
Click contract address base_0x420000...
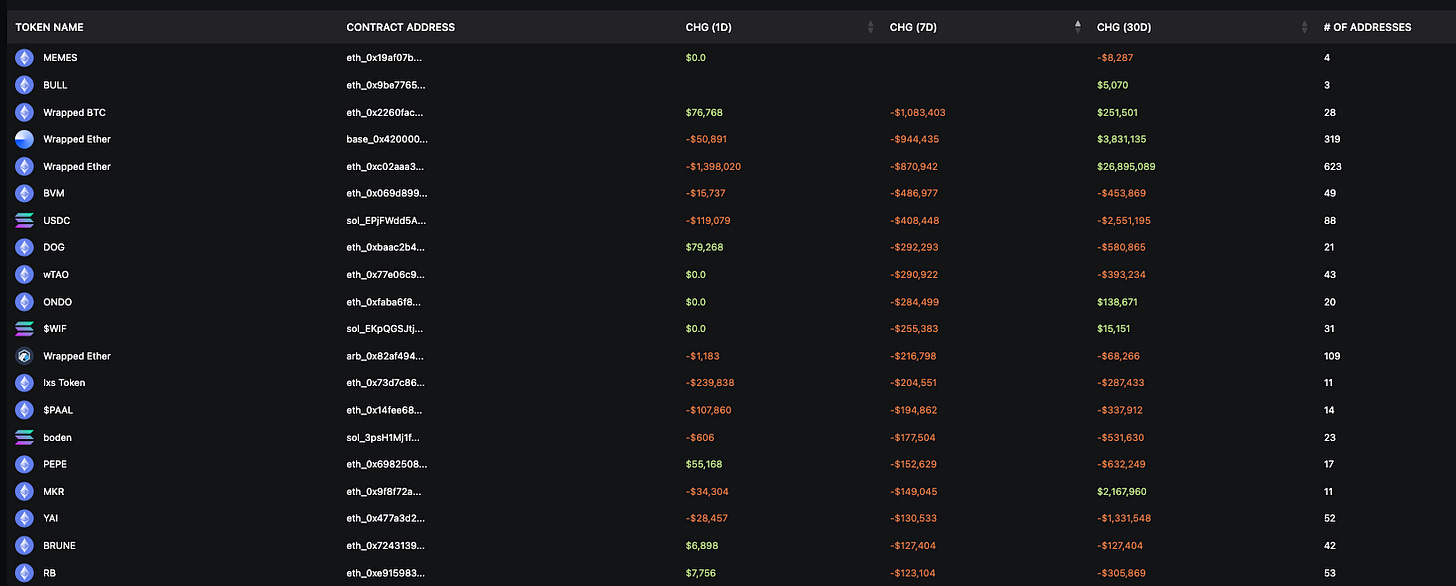(x=387, y=140)
